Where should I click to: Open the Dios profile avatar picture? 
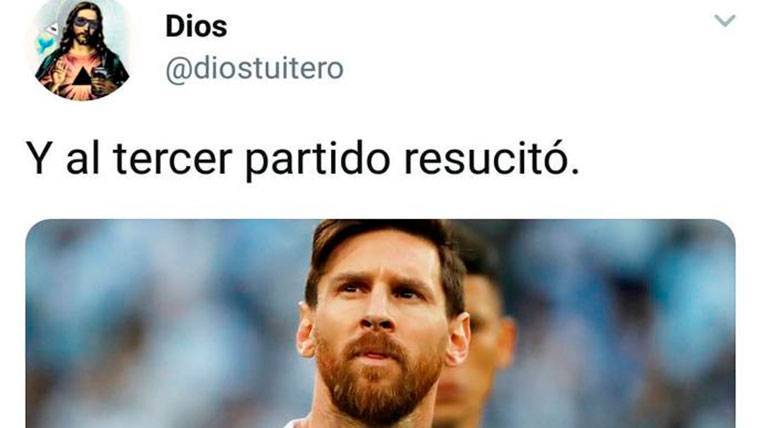click(x=81, y=49)
